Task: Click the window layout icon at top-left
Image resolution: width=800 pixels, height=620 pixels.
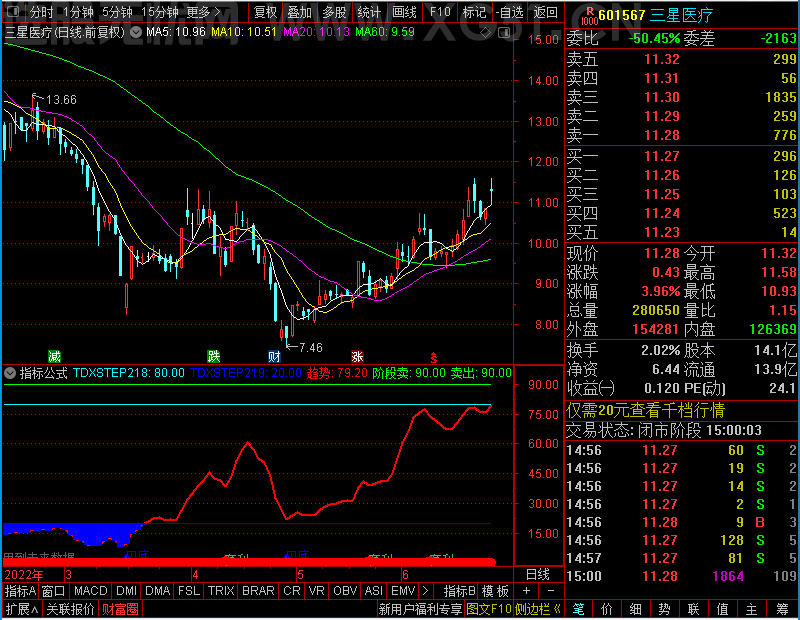Action: (13, 11)
